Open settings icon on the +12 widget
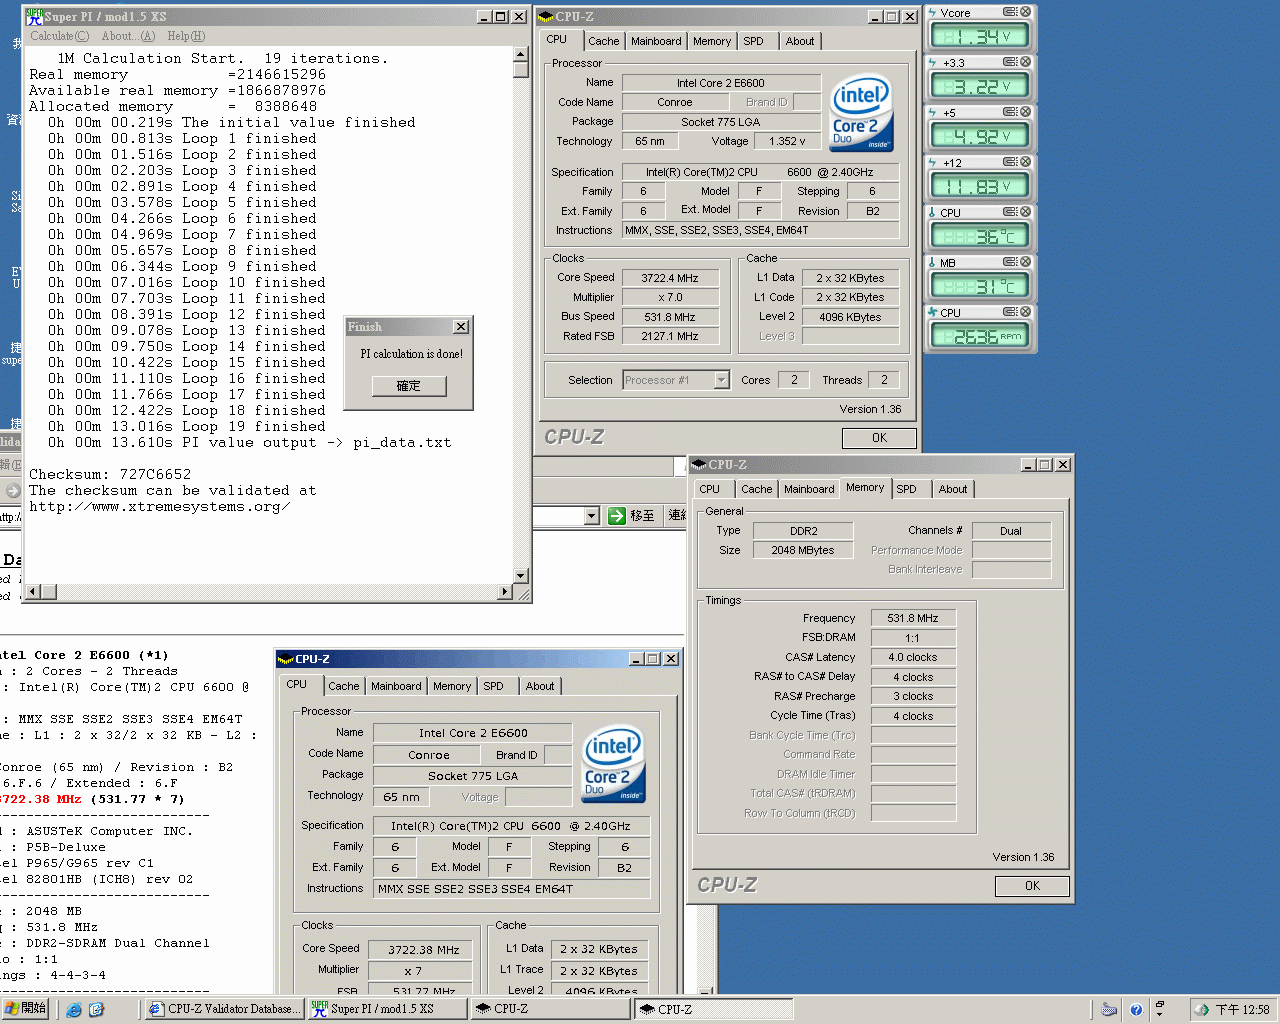Image resolution: width=1280 pixels, height=1024 pixels. tap(1010, 162)
